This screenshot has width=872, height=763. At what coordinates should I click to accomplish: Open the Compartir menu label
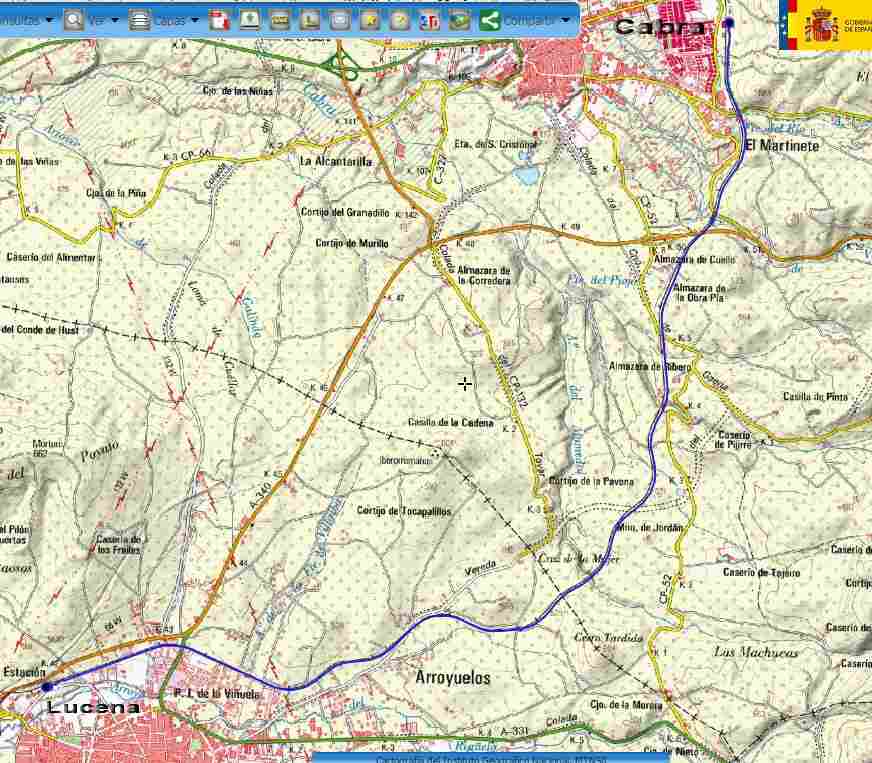coord(530,20)
